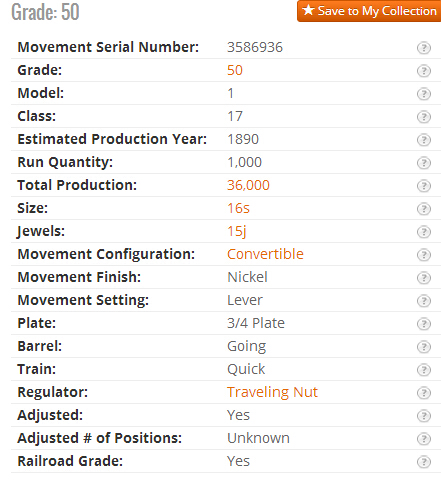The height and width of the screenshot is (482, 441).
Task: Open help icon beside Grade row
Action: 424,71
